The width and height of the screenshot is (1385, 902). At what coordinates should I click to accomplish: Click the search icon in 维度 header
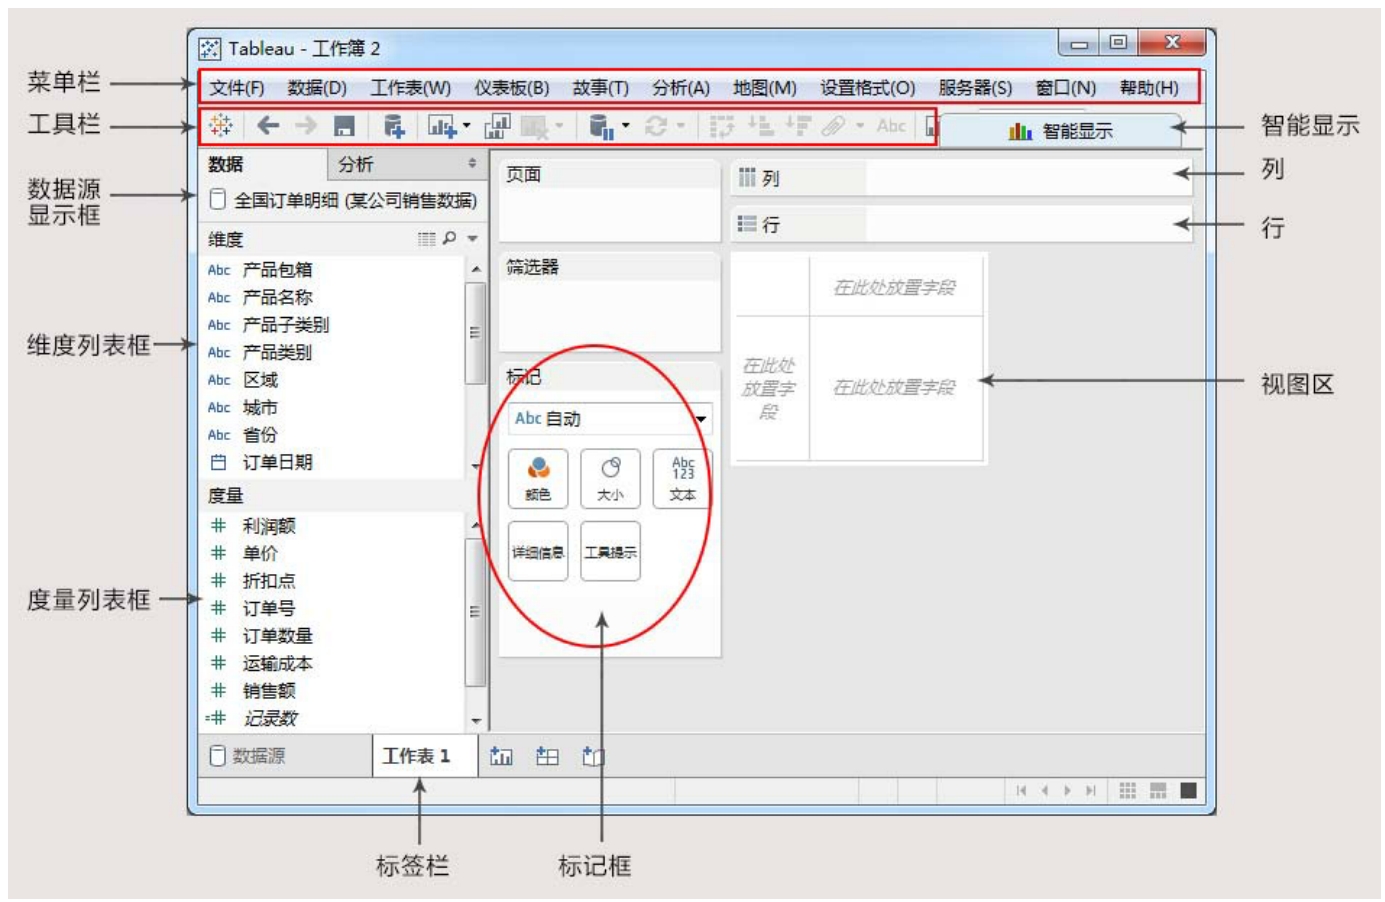point(450,238)
